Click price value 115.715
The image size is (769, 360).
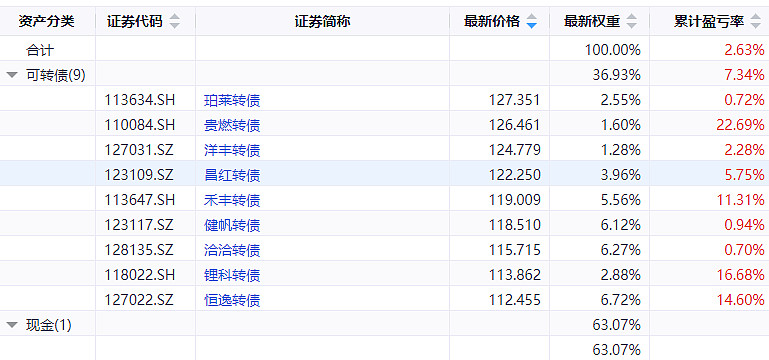(514, 250)
